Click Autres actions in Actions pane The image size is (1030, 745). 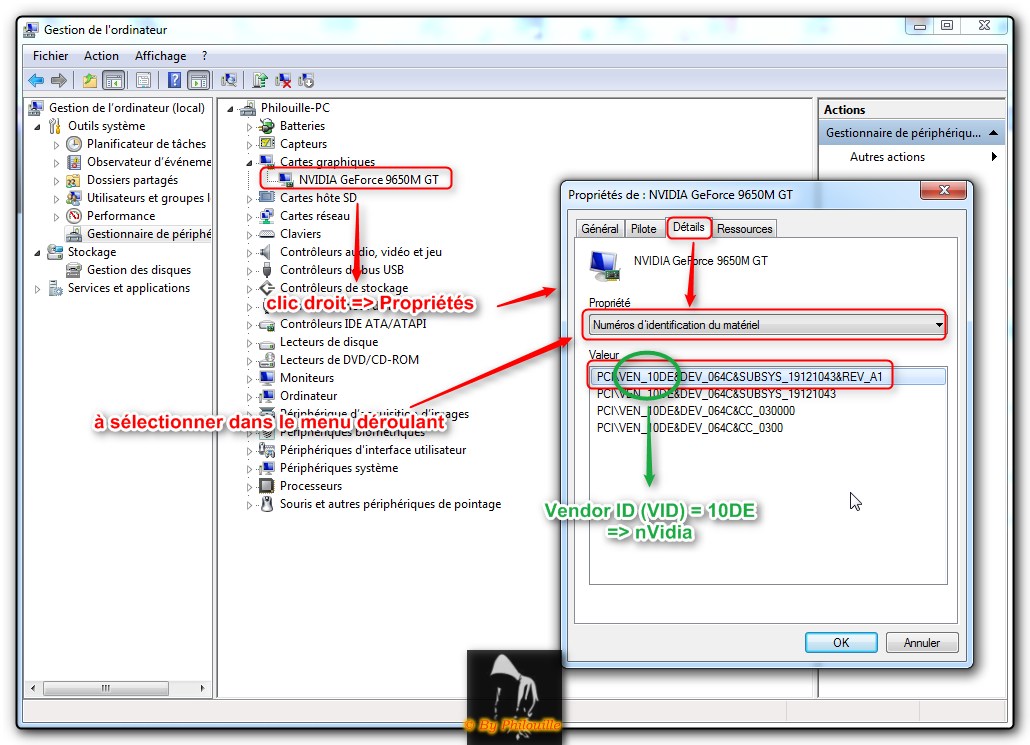pyautogui.click(x=887, y=156)
